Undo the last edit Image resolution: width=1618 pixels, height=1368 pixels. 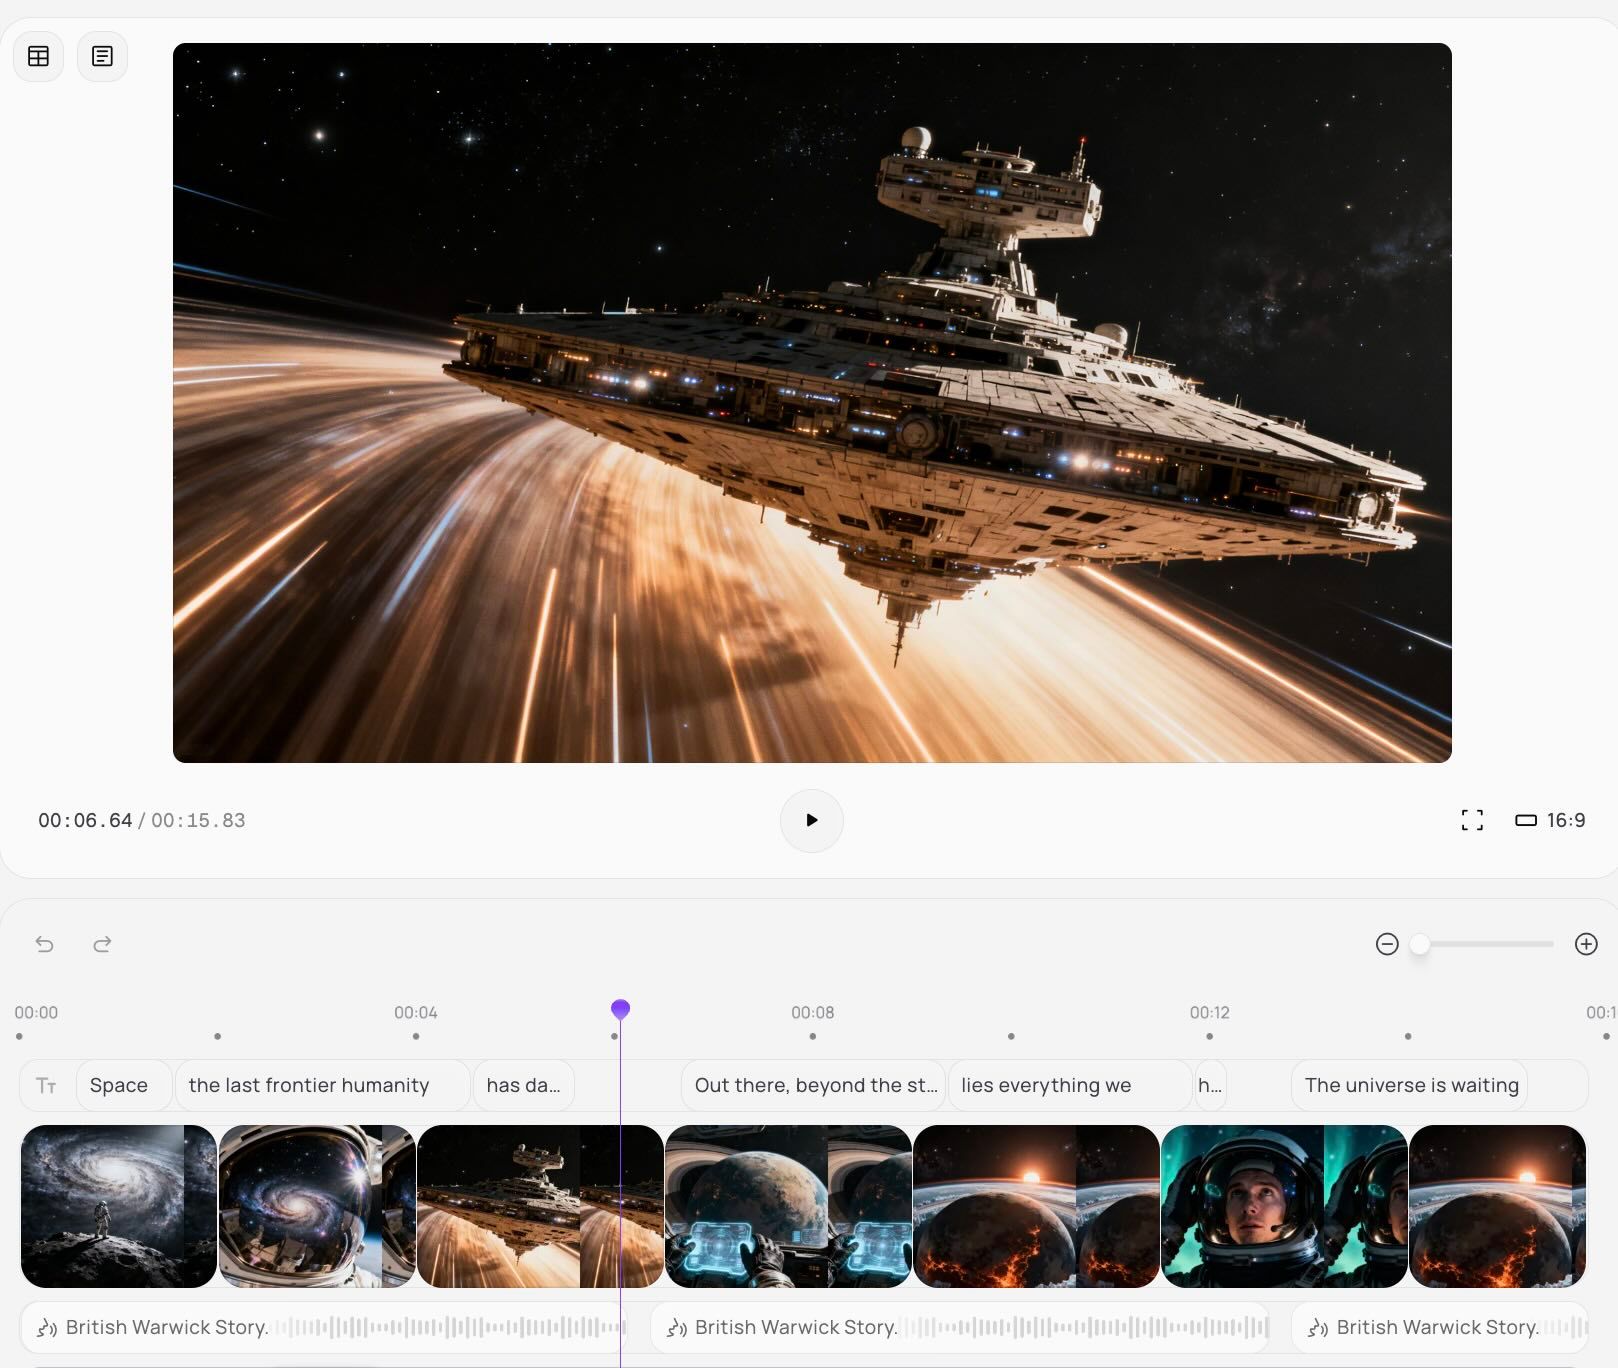(x=44, y=944)
